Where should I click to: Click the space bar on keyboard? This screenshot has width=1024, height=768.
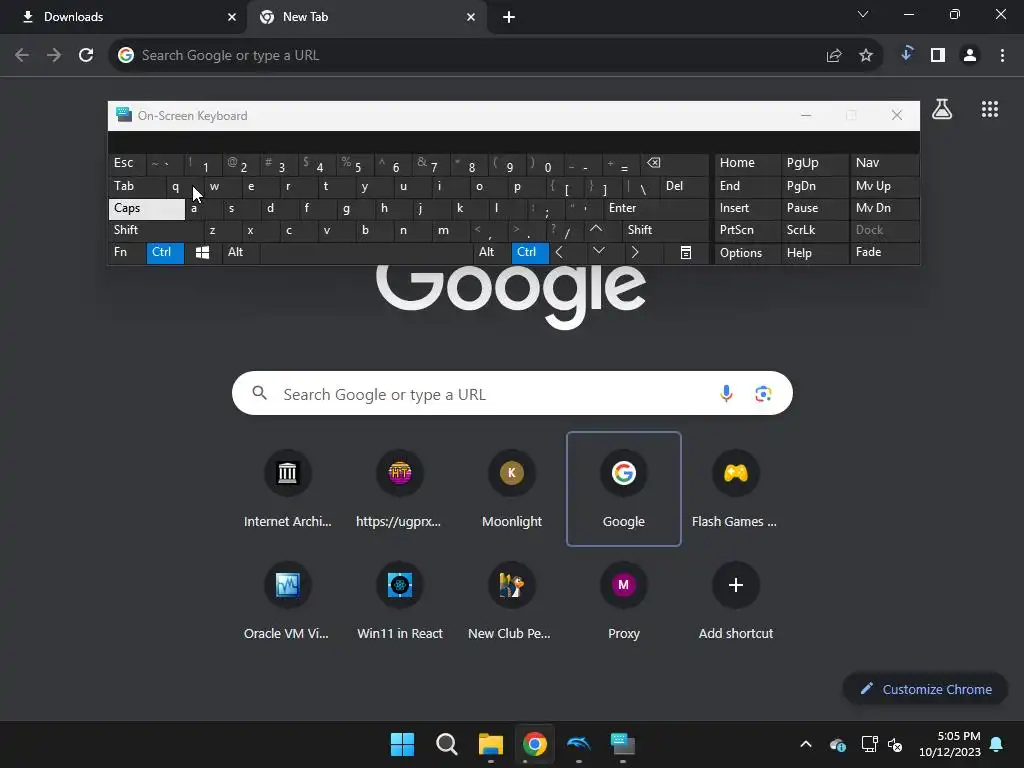tap(366, 253)
